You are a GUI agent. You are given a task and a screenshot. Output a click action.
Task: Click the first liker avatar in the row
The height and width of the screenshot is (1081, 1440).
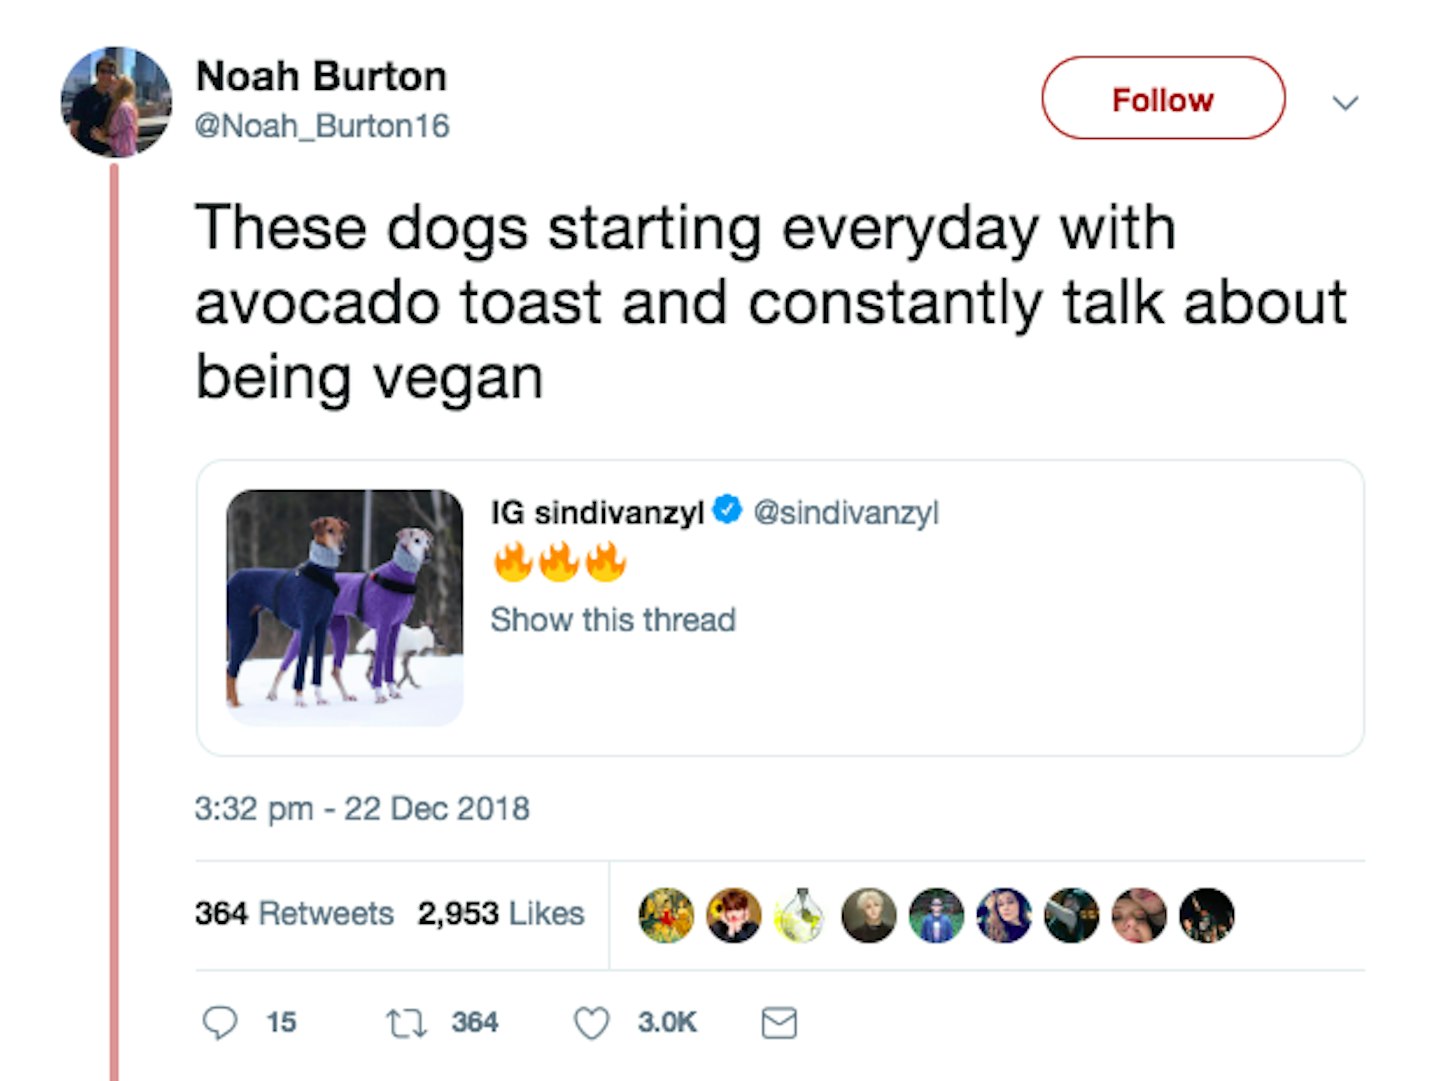pyautogui.click(x=666, y=915)
